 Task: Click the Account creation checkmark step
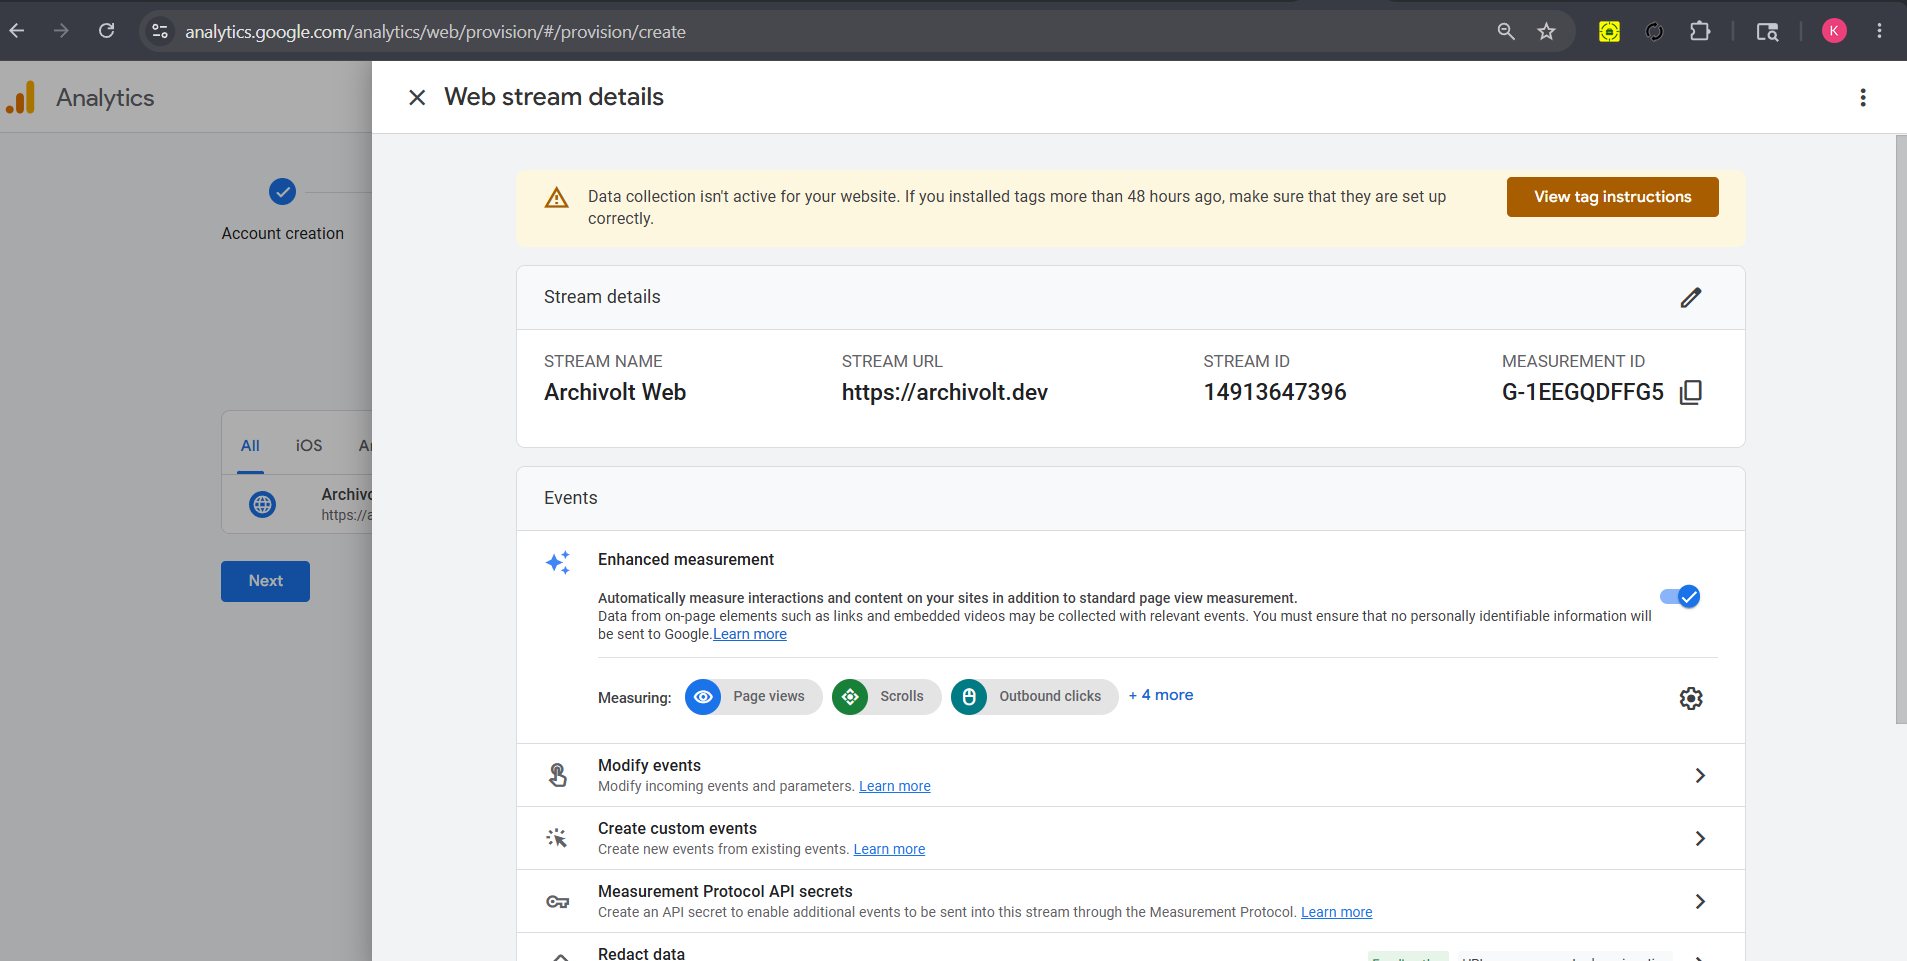(x=282, y=191)
